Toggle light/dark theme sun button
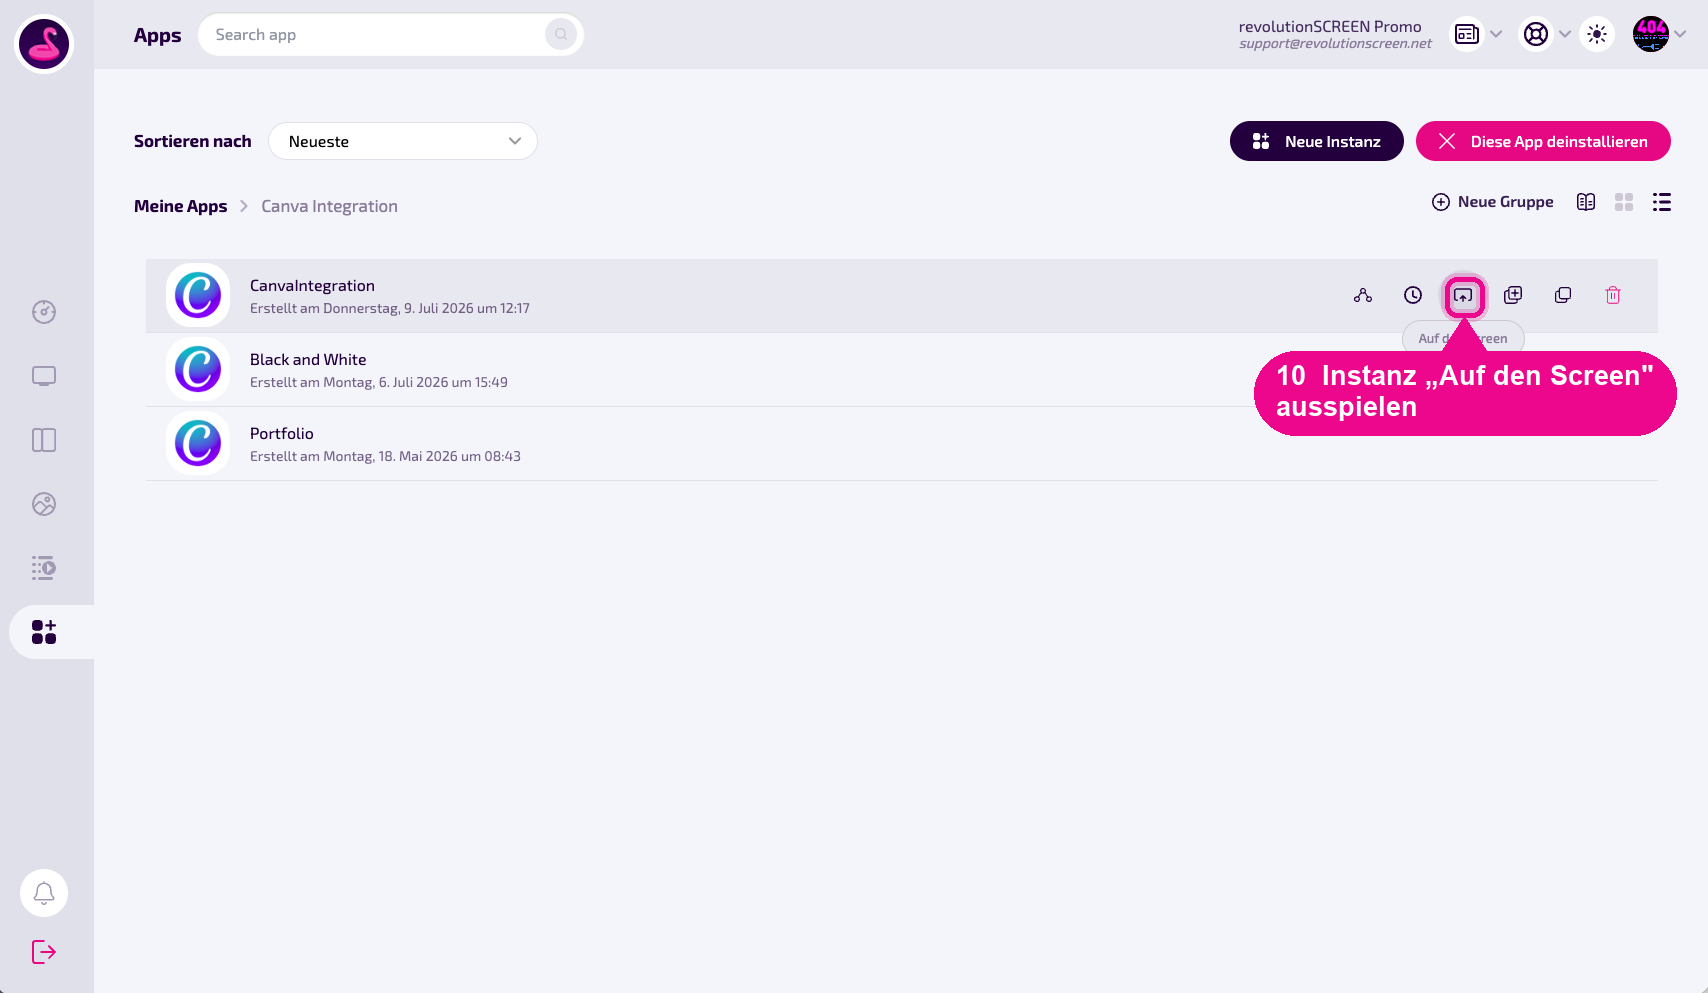This screenshot has height=993, width=1708. click(1597, 35)
